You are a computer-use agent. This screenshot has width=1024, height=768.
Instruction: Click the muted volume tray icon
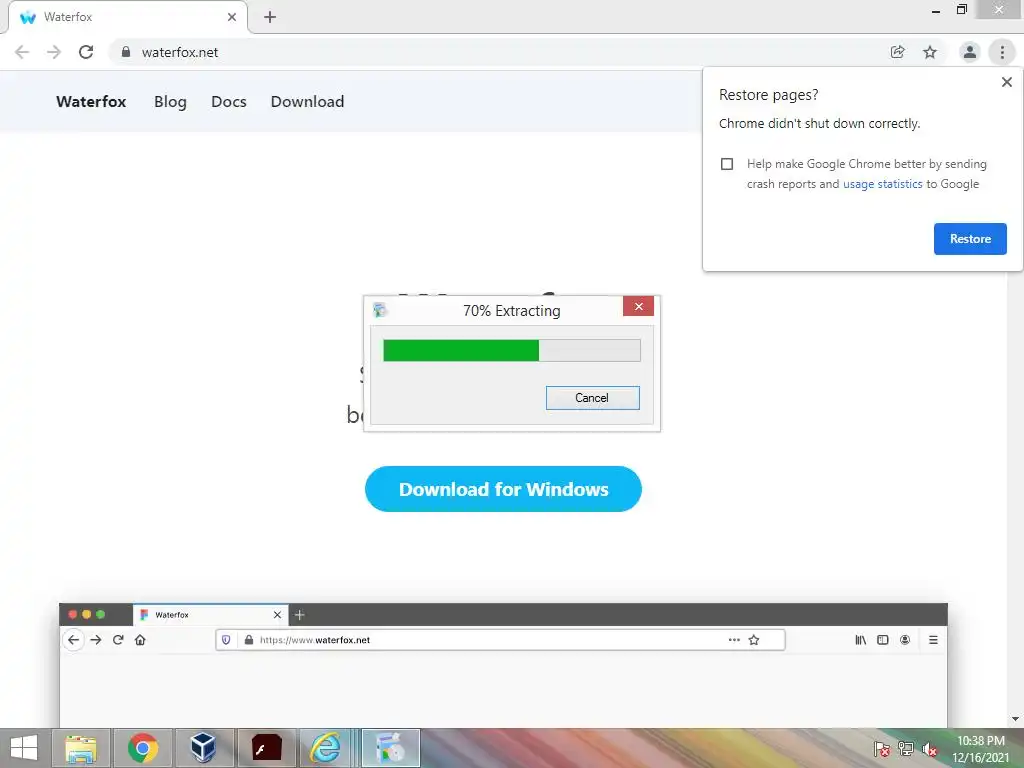[929, 749]
